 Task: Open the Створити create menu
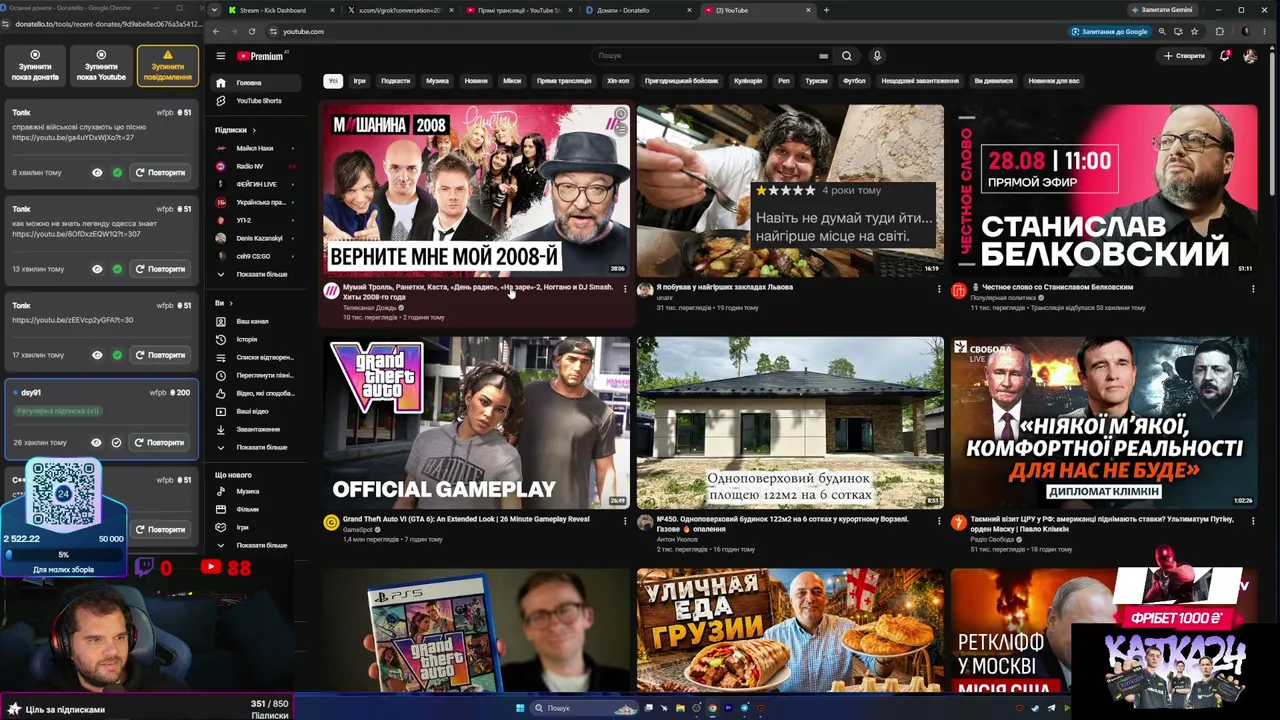click(x=1185, y=56)
